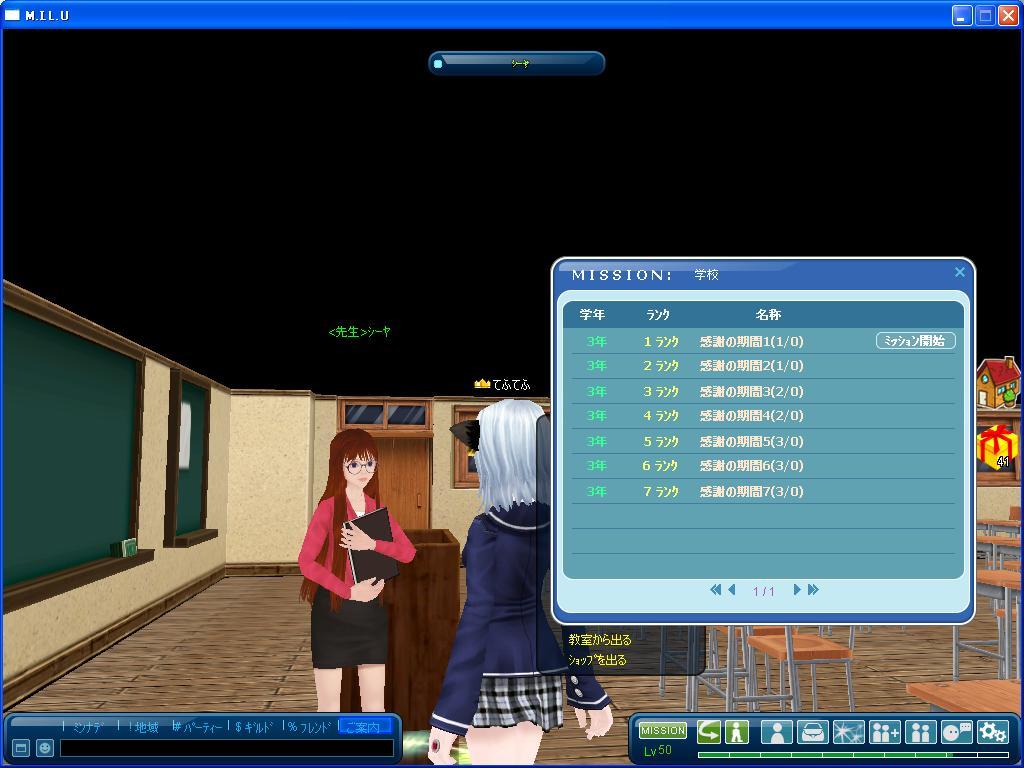Click the green experience progress bar
The image size is (1024, 768).
[x=853, y=754]
